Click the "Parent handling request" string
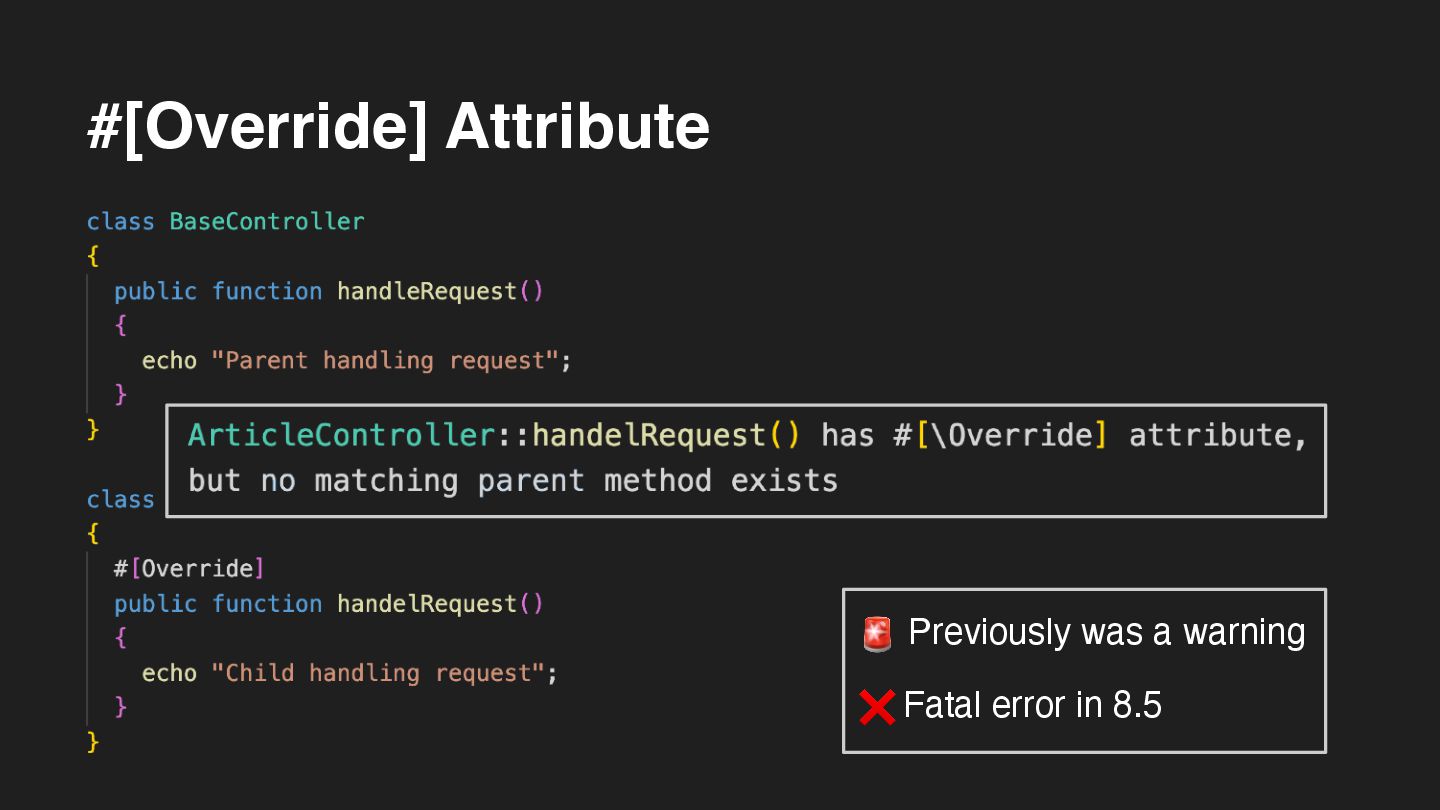 coord(384,360)
